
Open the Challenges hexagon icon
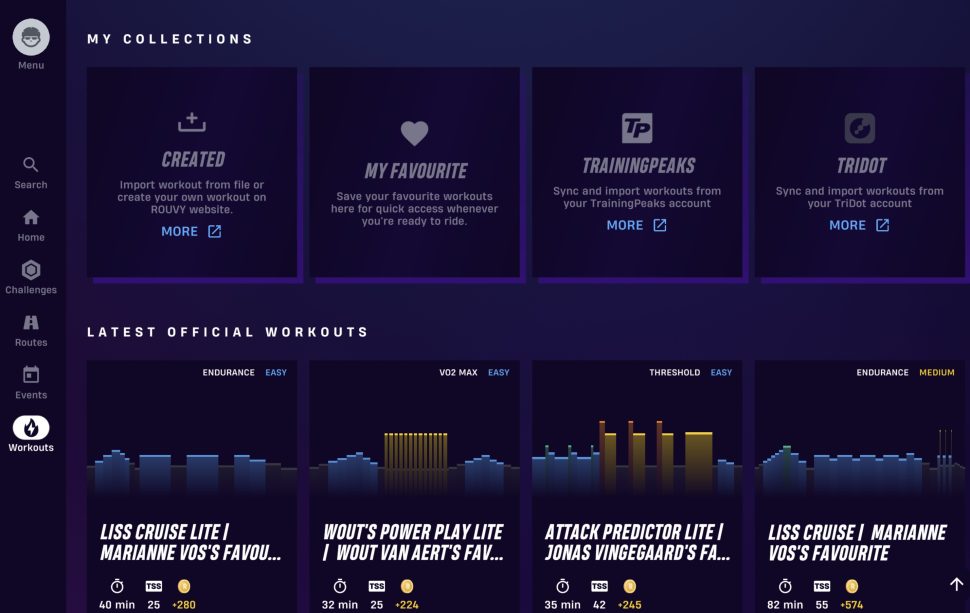(x=31, y=270)
